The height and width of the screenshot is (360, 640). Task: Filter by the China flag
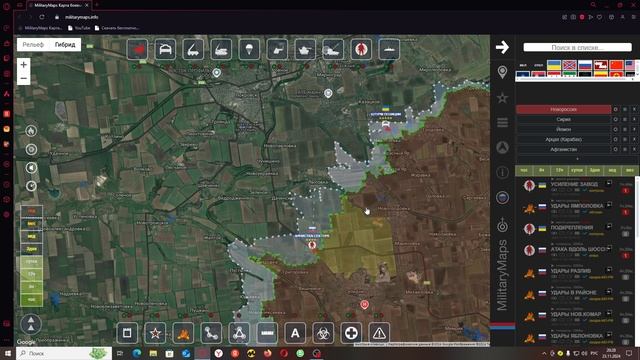pyautogui.click(x=616, y=65)
